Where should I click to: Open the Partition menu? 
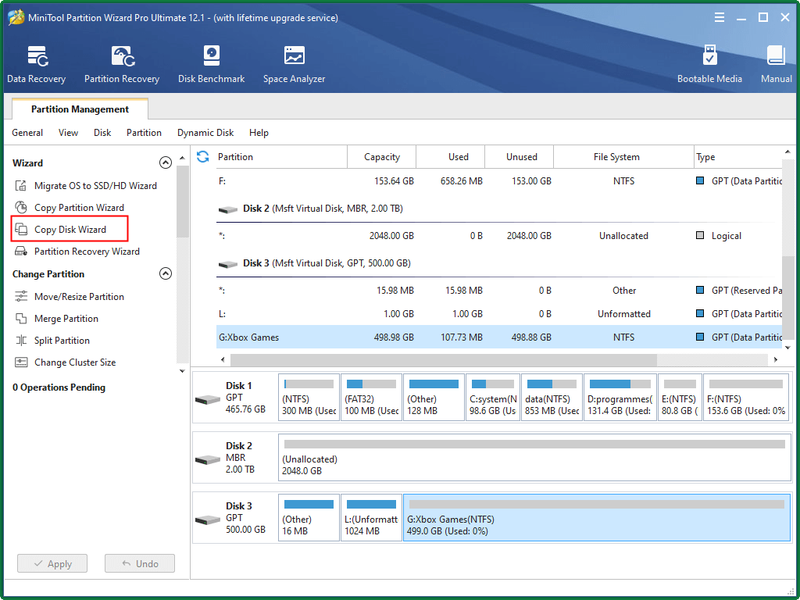pos(144,133)
